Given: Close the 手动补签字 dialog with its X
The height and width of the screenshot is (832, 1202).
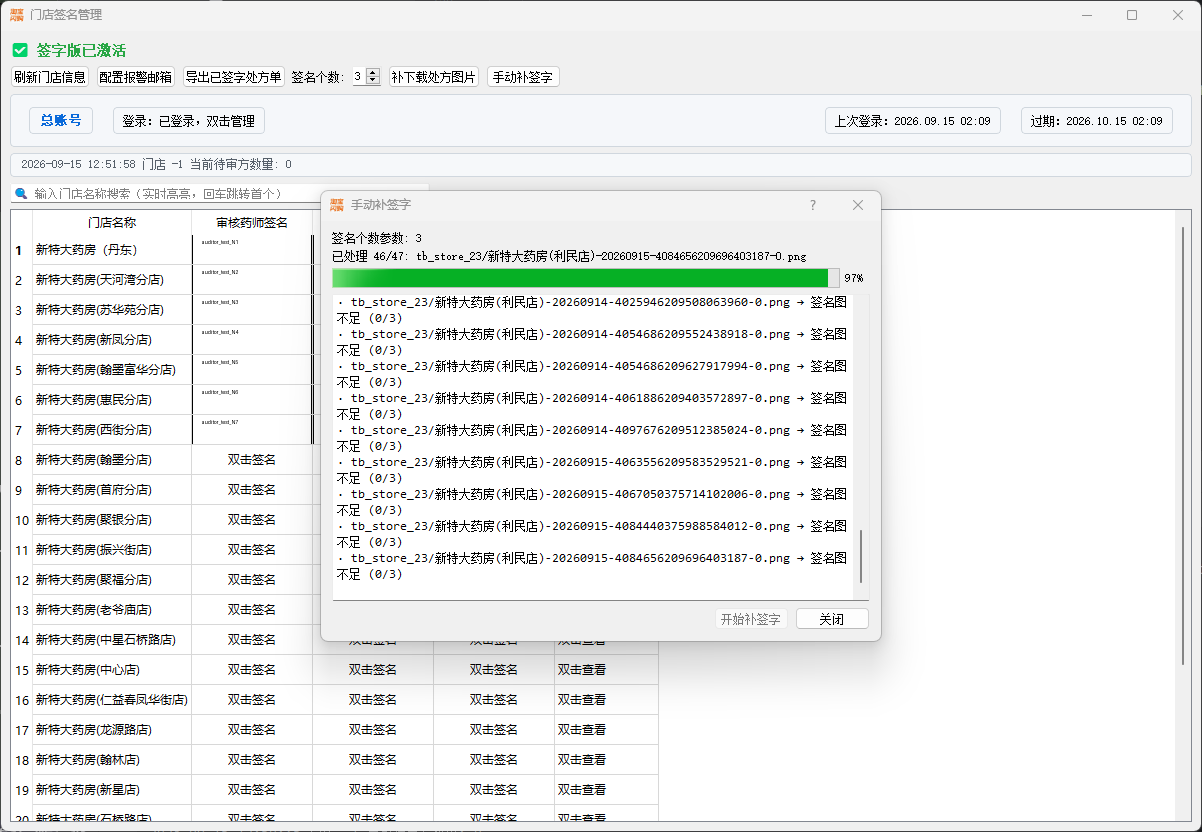Looking at the screenshot, I should (858, 205).
